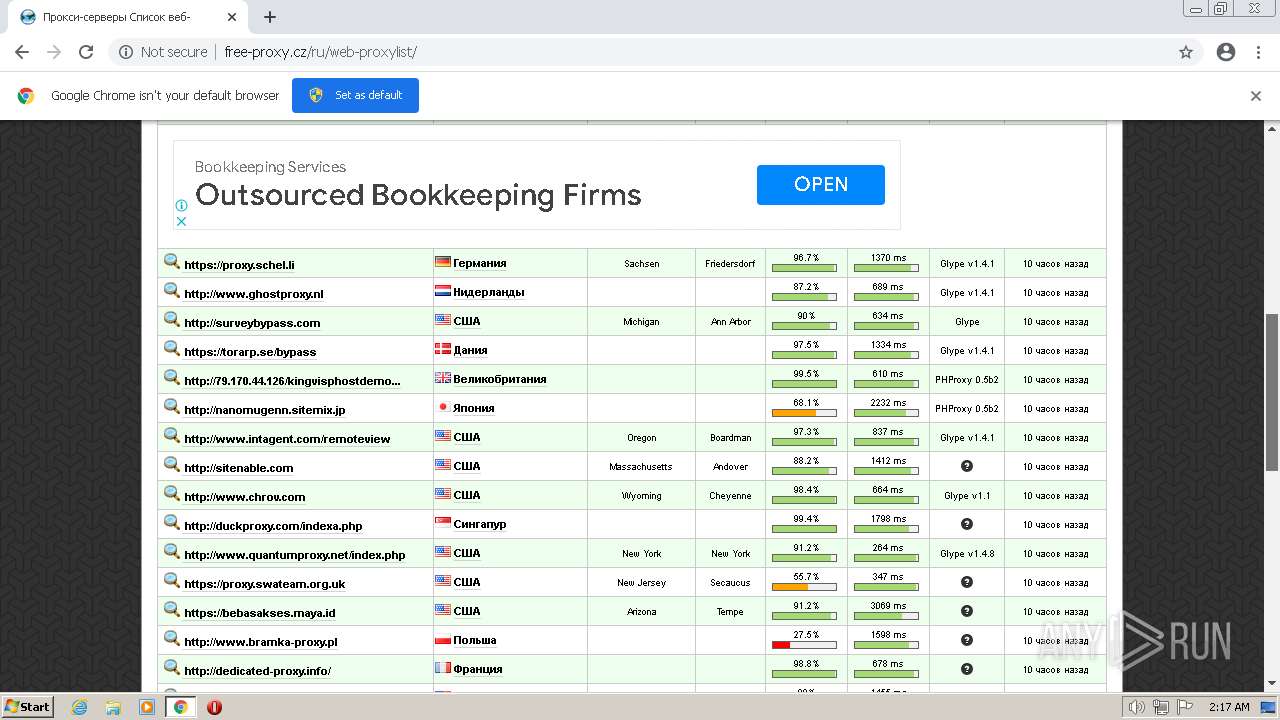The image size is (1280, 720).
Task: Open the http://surveybypass.com link
Action: (252, 323)
